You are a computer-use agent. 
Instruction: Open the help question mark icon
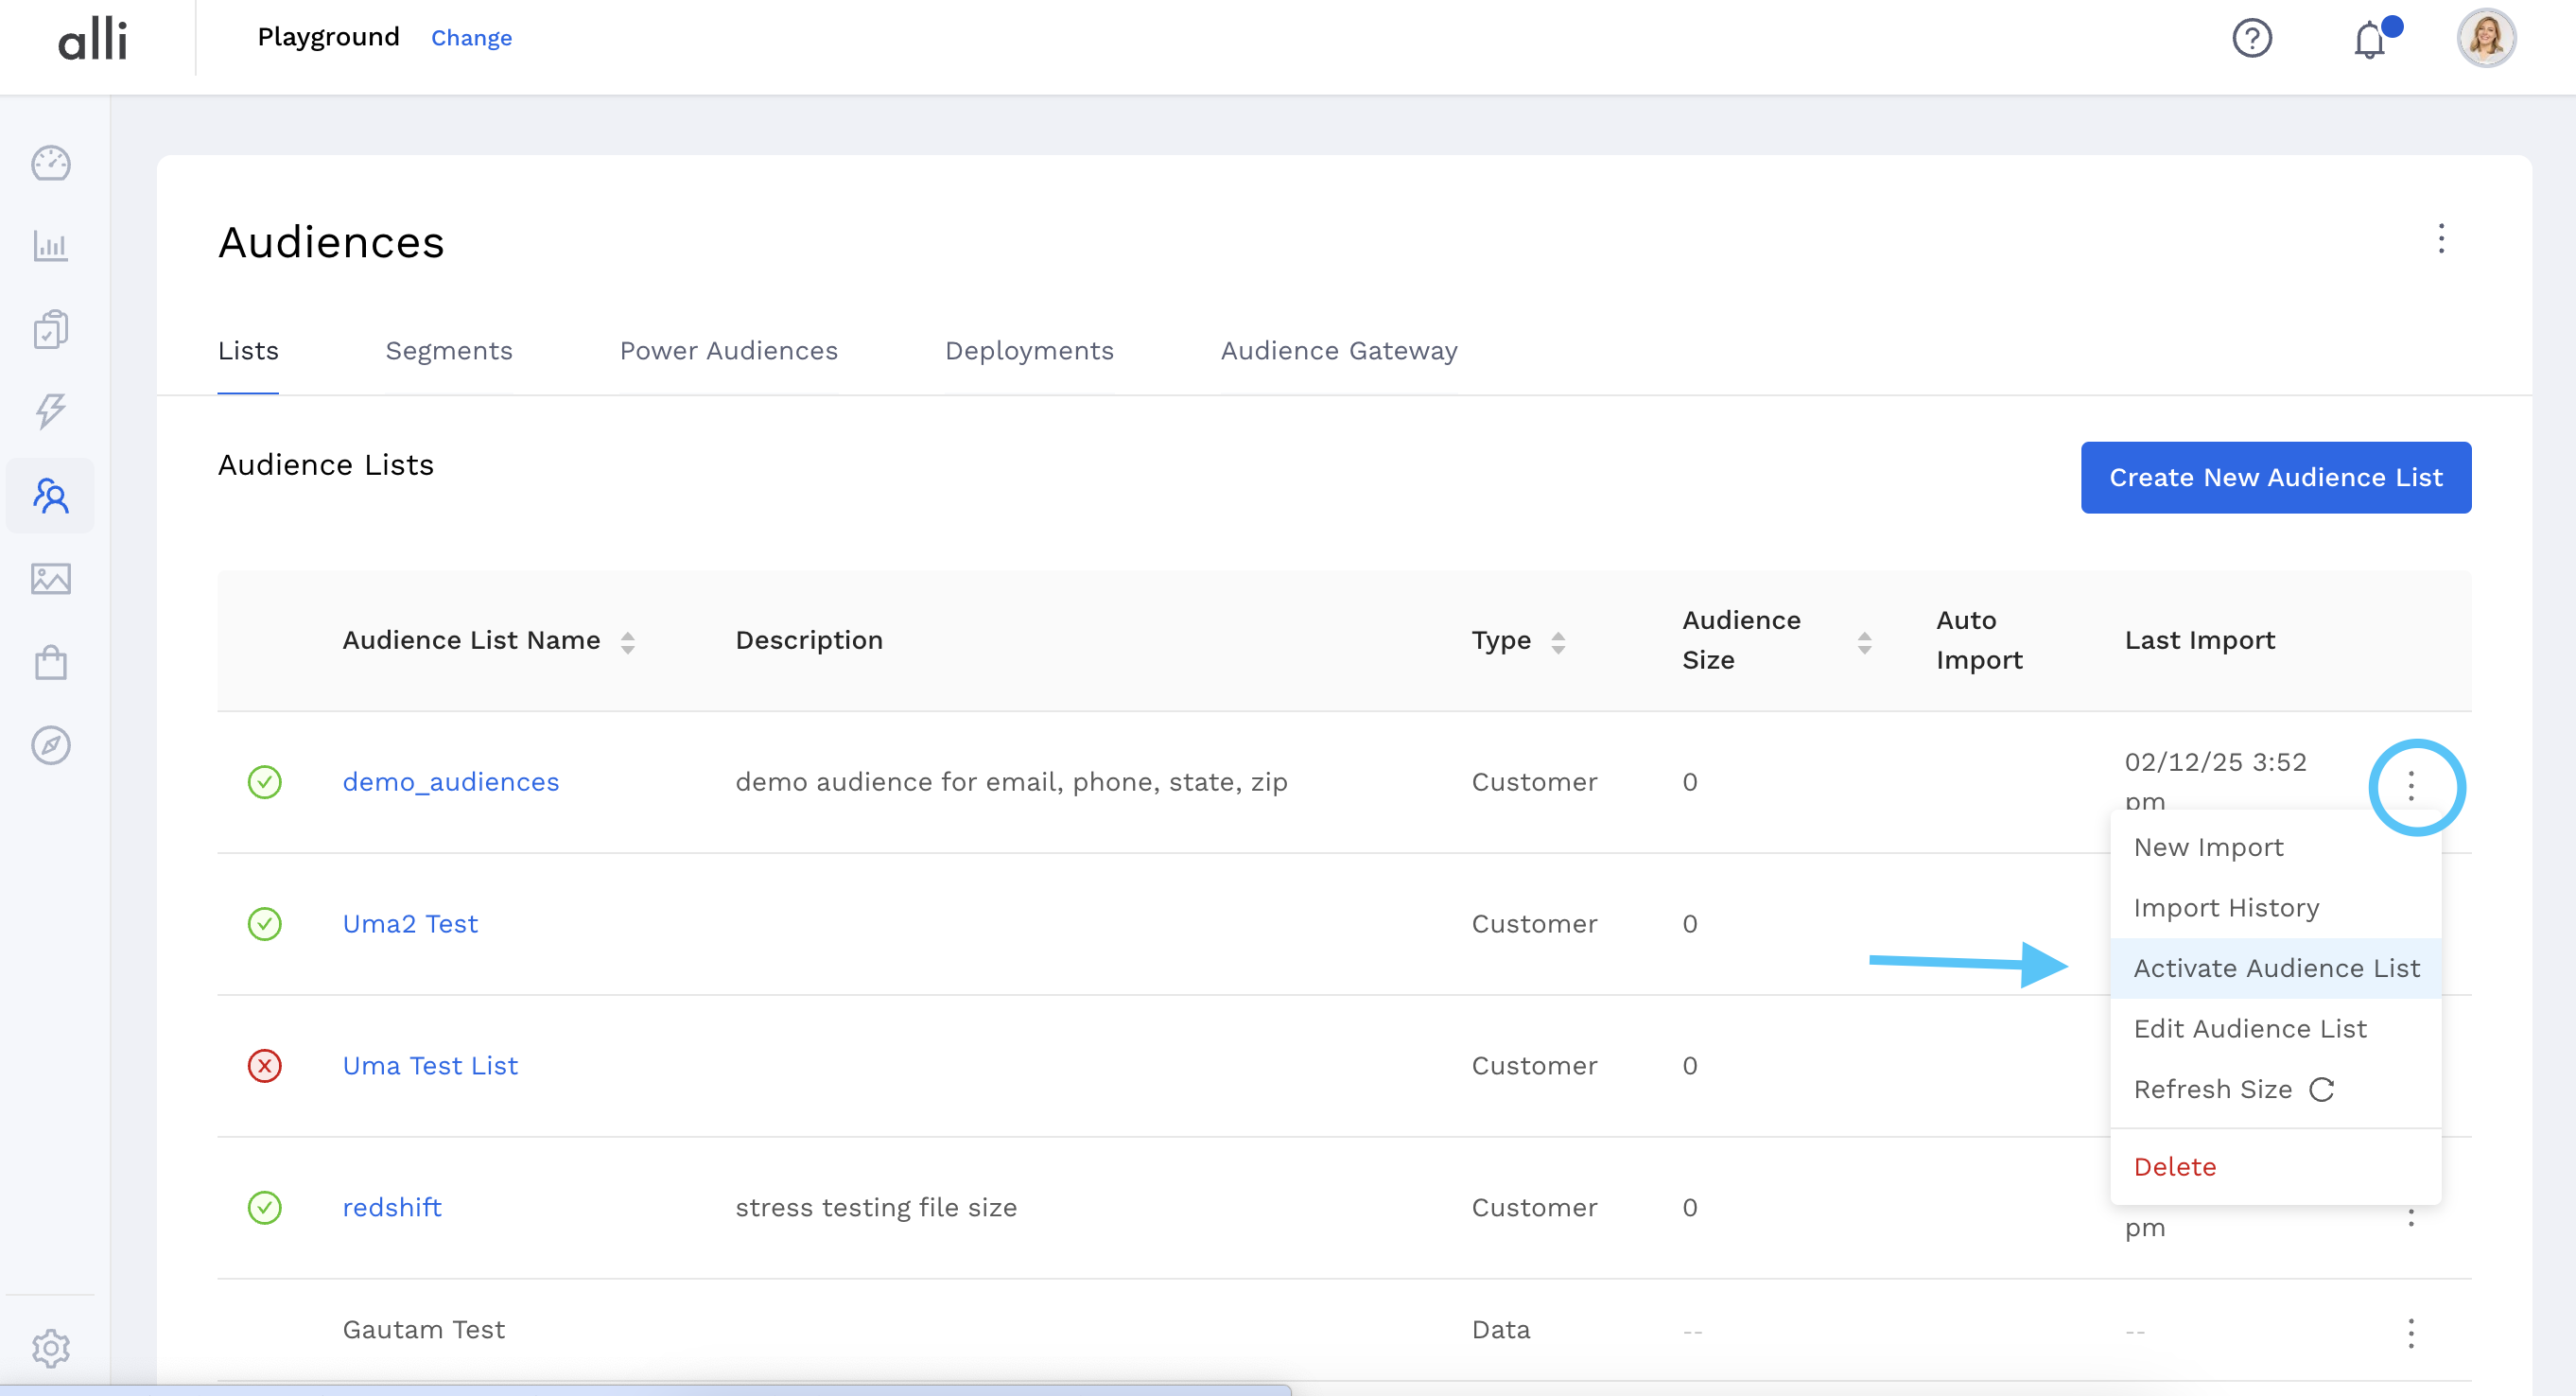click(x=2252, y=39)
